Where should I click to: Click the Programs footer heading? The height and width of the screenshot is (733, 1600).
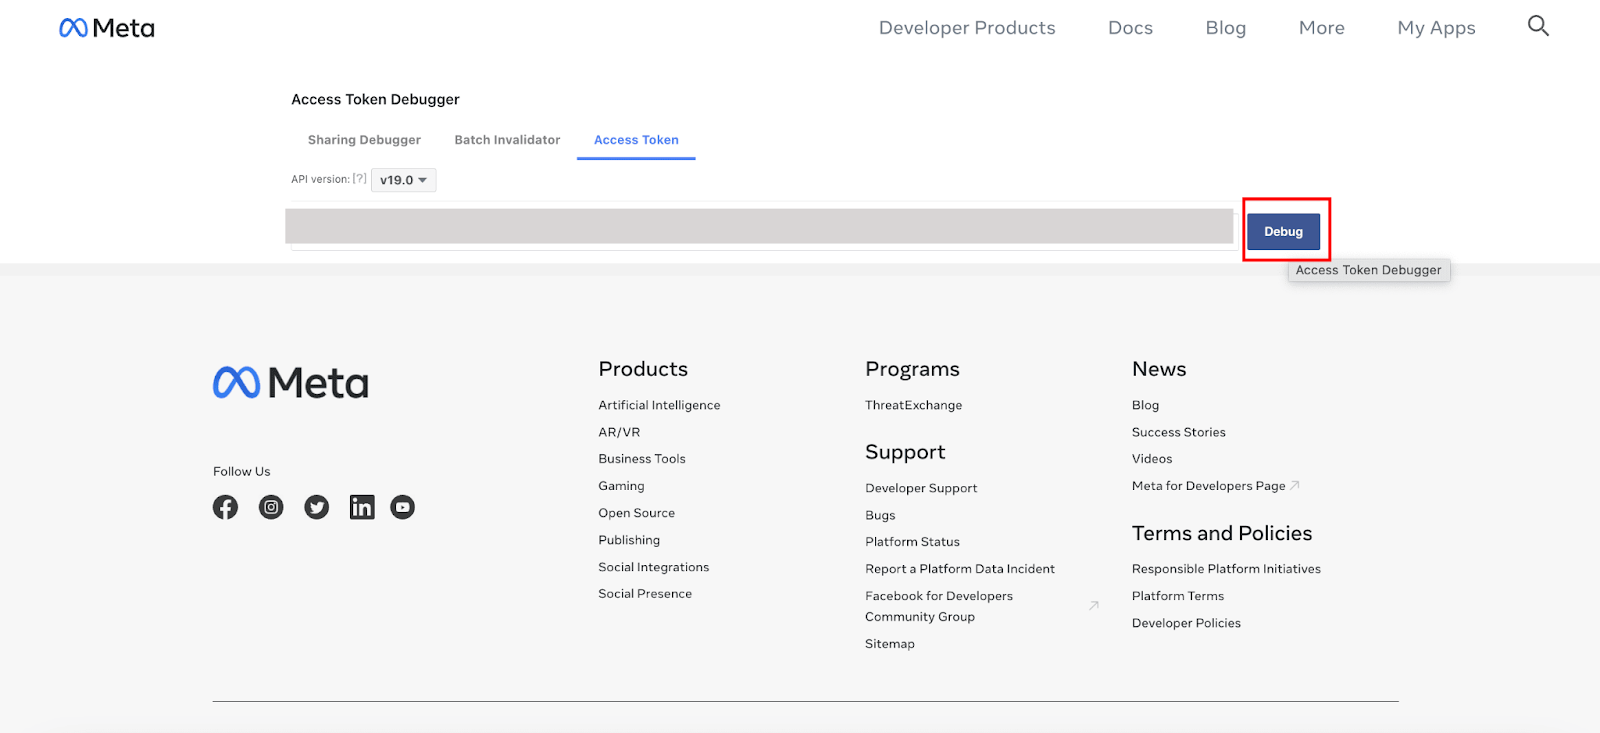(x=912, y=369)
